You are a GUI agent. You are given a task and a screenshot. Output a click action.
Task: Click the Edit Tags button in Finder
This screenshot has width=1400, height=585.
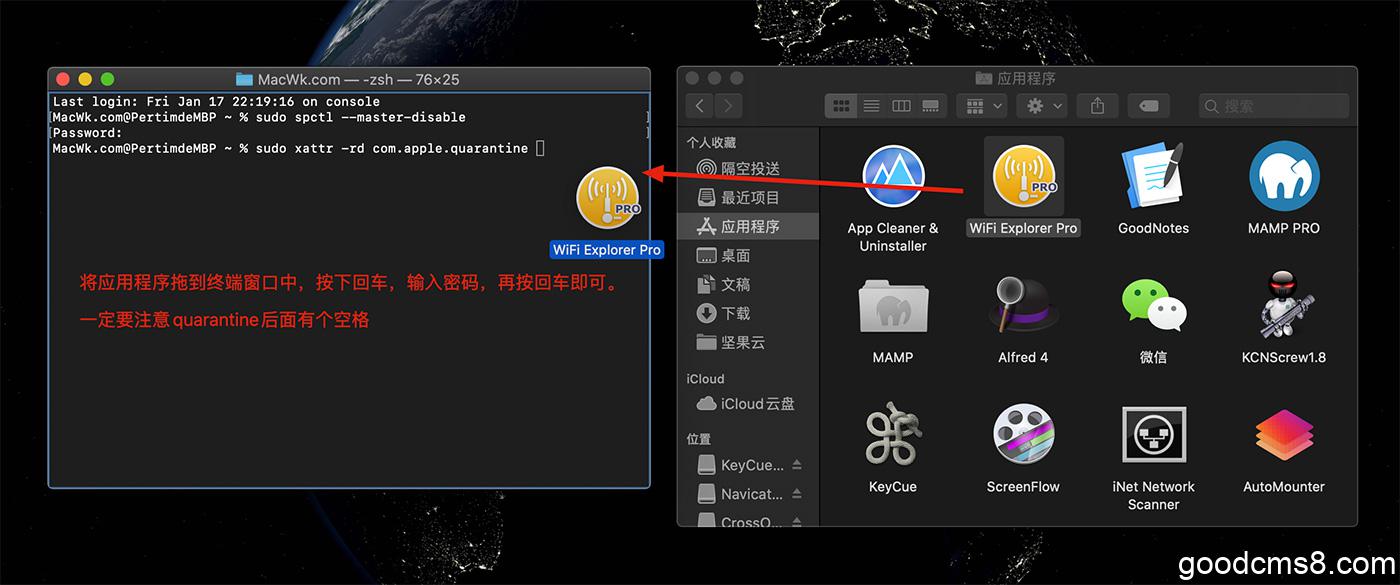pyautogui.click(x=1149, y=105)
